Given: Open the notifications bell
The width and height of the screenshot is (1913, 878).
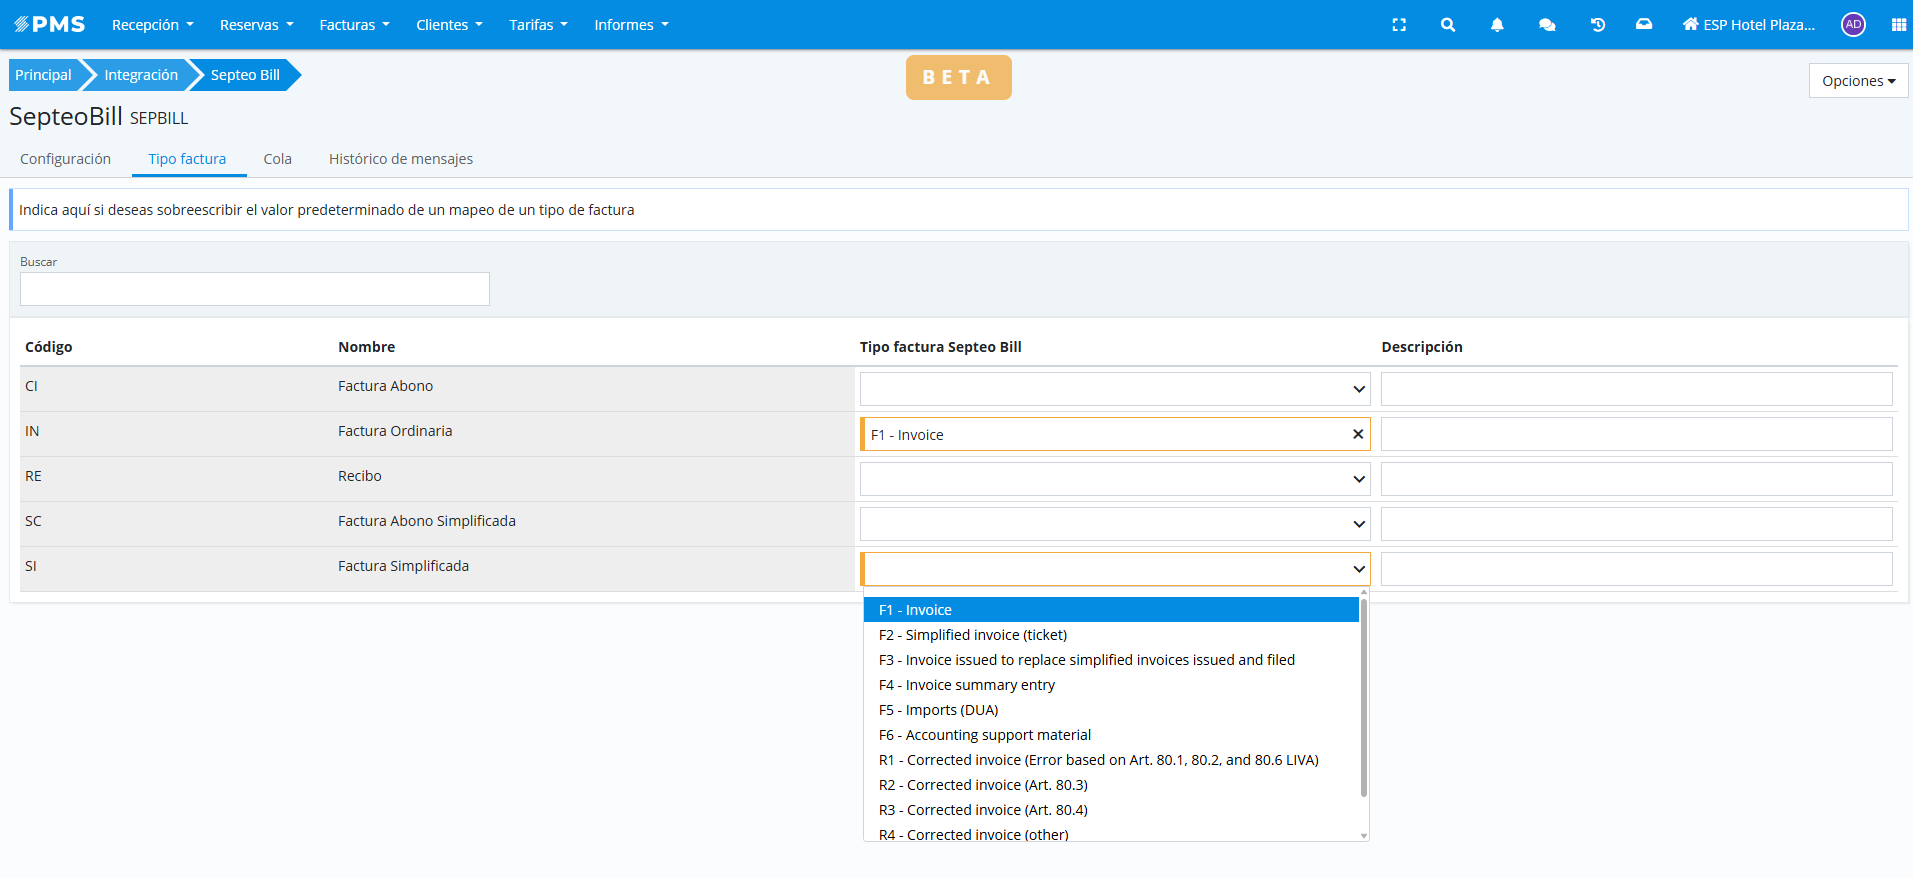Looking at the screenshot, I should tap(1496, 25).
